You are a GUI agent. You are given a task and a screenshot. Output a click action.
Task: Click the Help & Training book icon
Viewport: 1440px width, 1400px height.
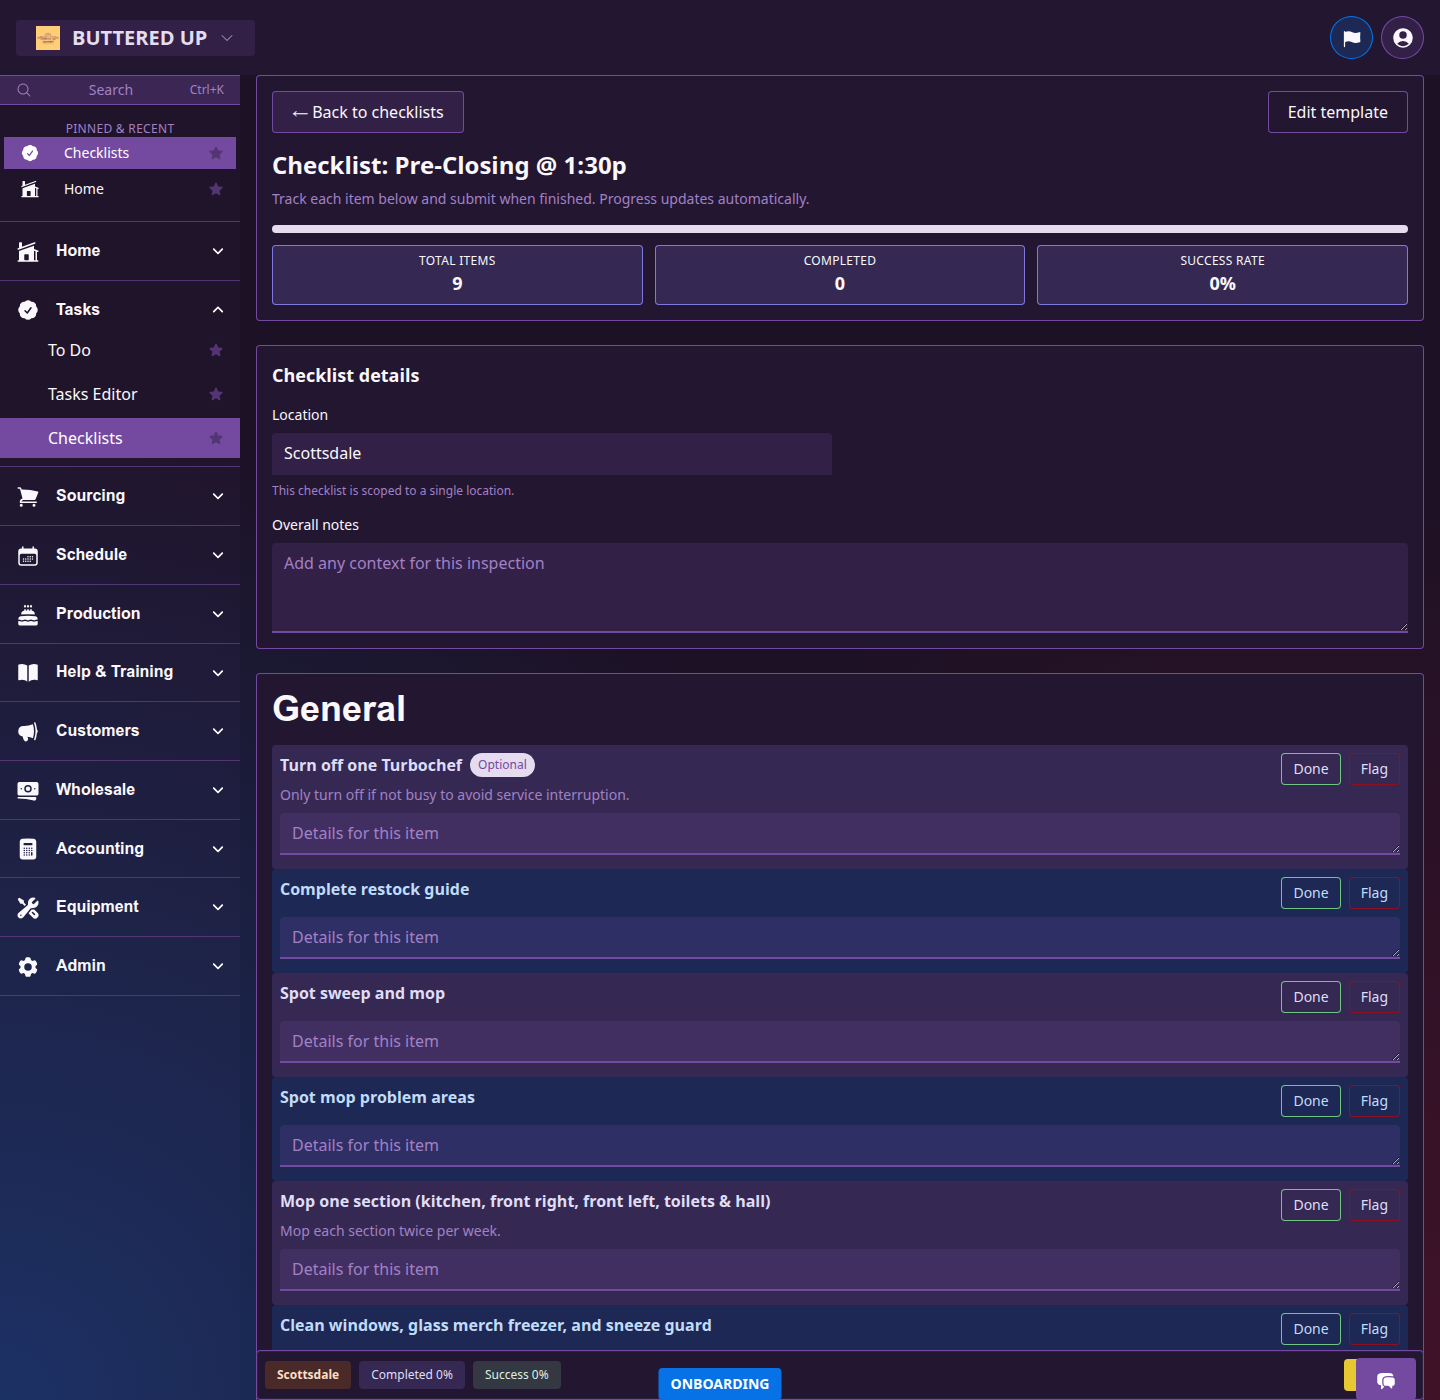coord(28,672)
